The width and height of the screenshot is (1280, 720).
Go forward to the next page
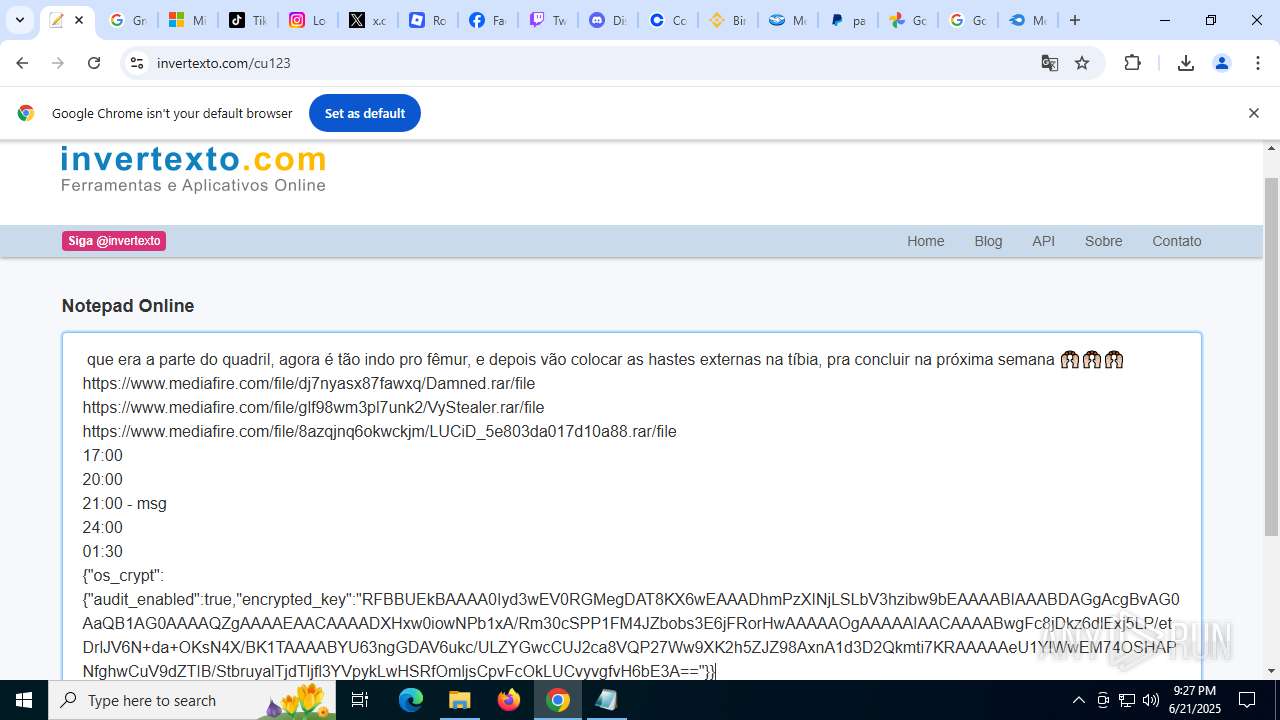(x=58, y=63)
